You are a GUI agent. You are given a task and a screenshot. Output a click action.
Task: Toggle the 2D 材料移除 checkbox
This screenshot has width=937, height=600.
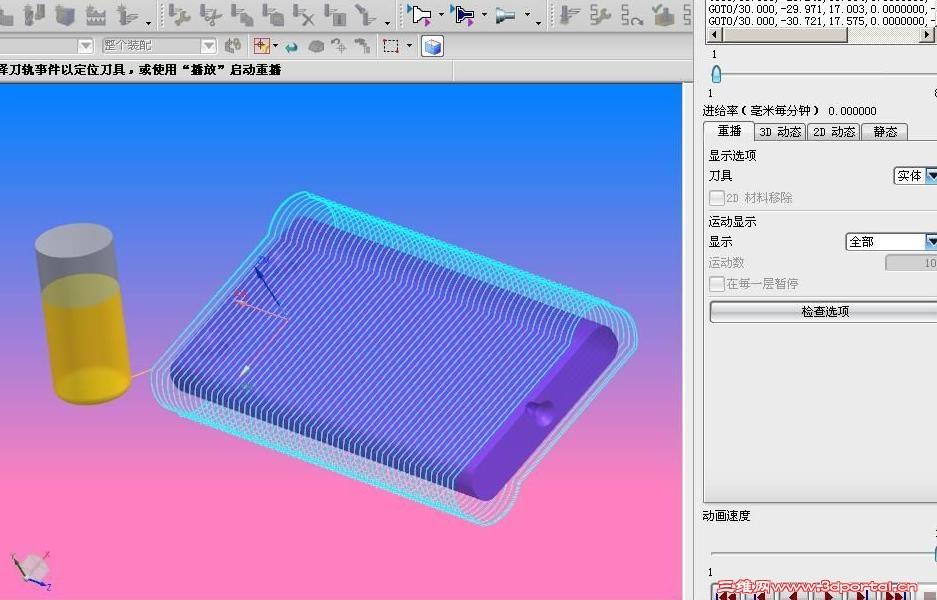tap(716, 198)
